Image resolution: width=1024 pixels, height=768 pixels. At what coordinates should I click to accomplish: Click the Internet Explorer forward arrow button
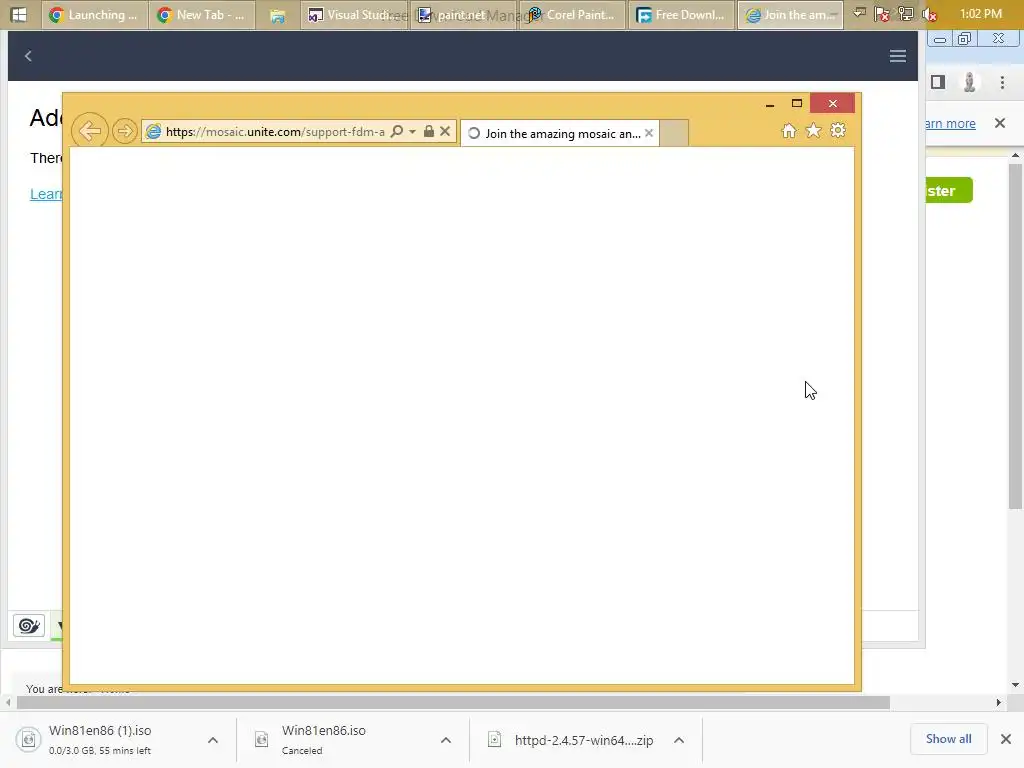pos(124,131)
